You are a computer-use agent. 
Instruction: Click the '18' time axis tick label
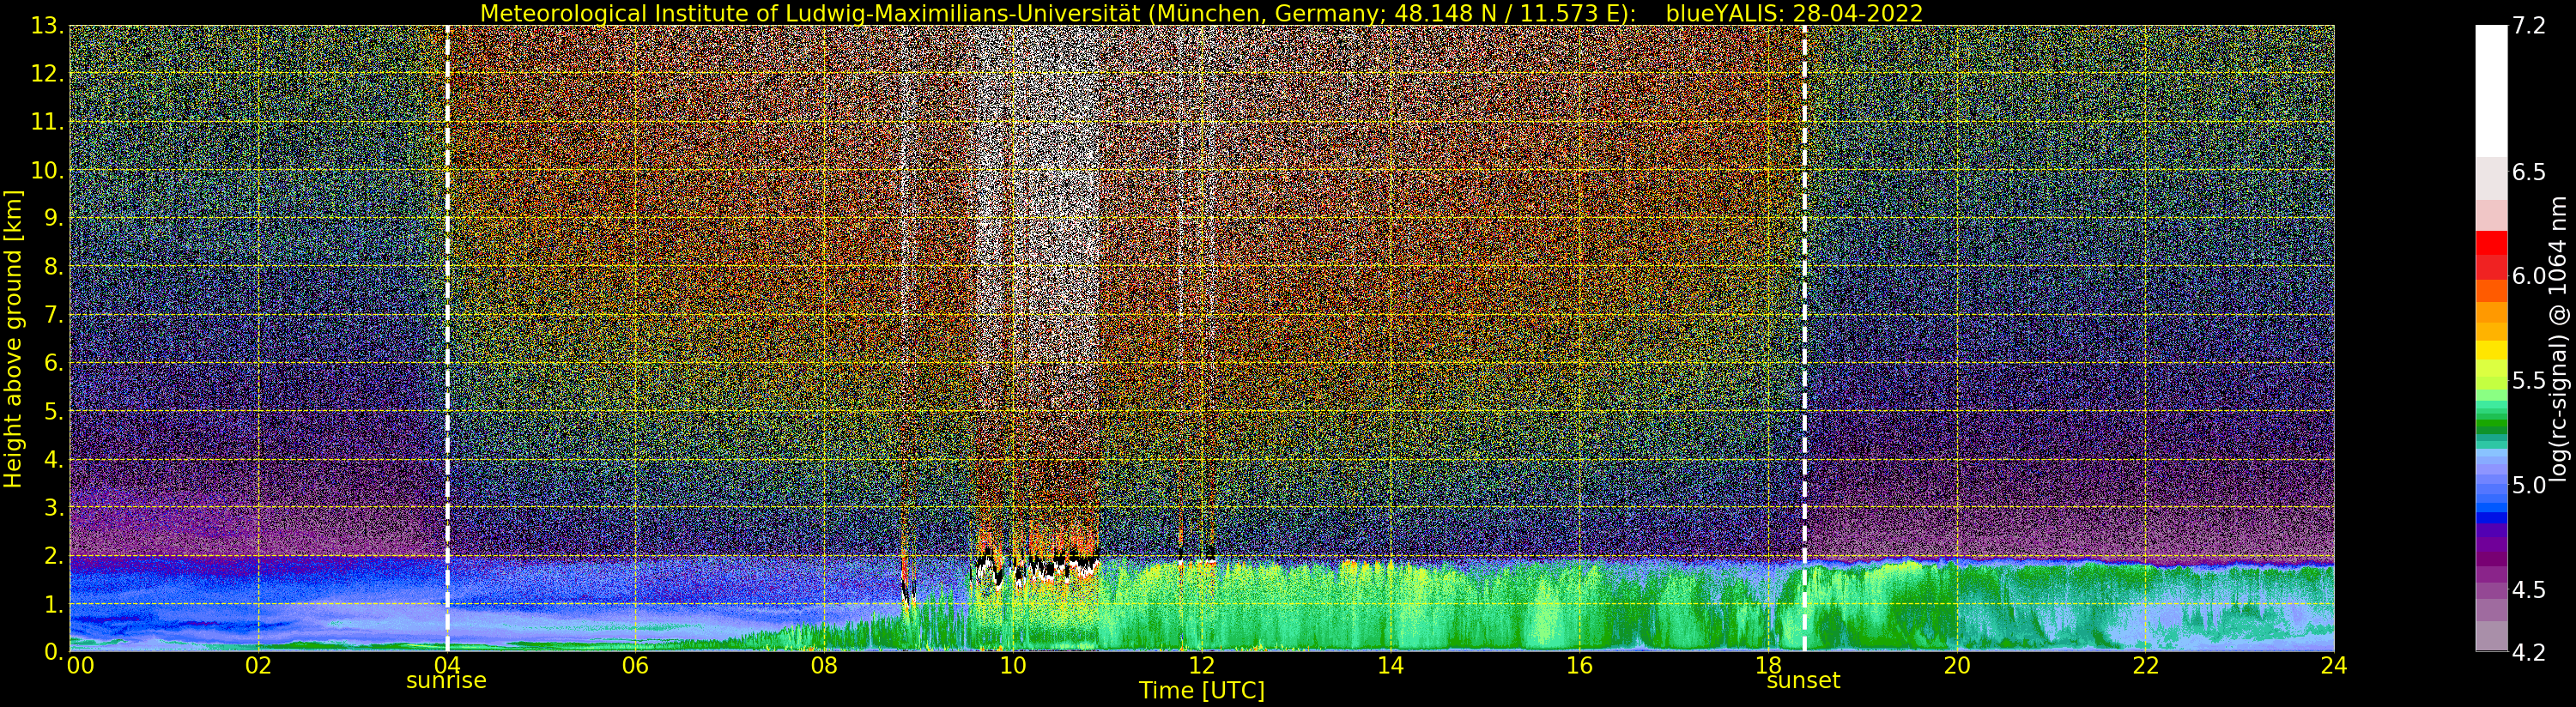[x=1768, y=666]
